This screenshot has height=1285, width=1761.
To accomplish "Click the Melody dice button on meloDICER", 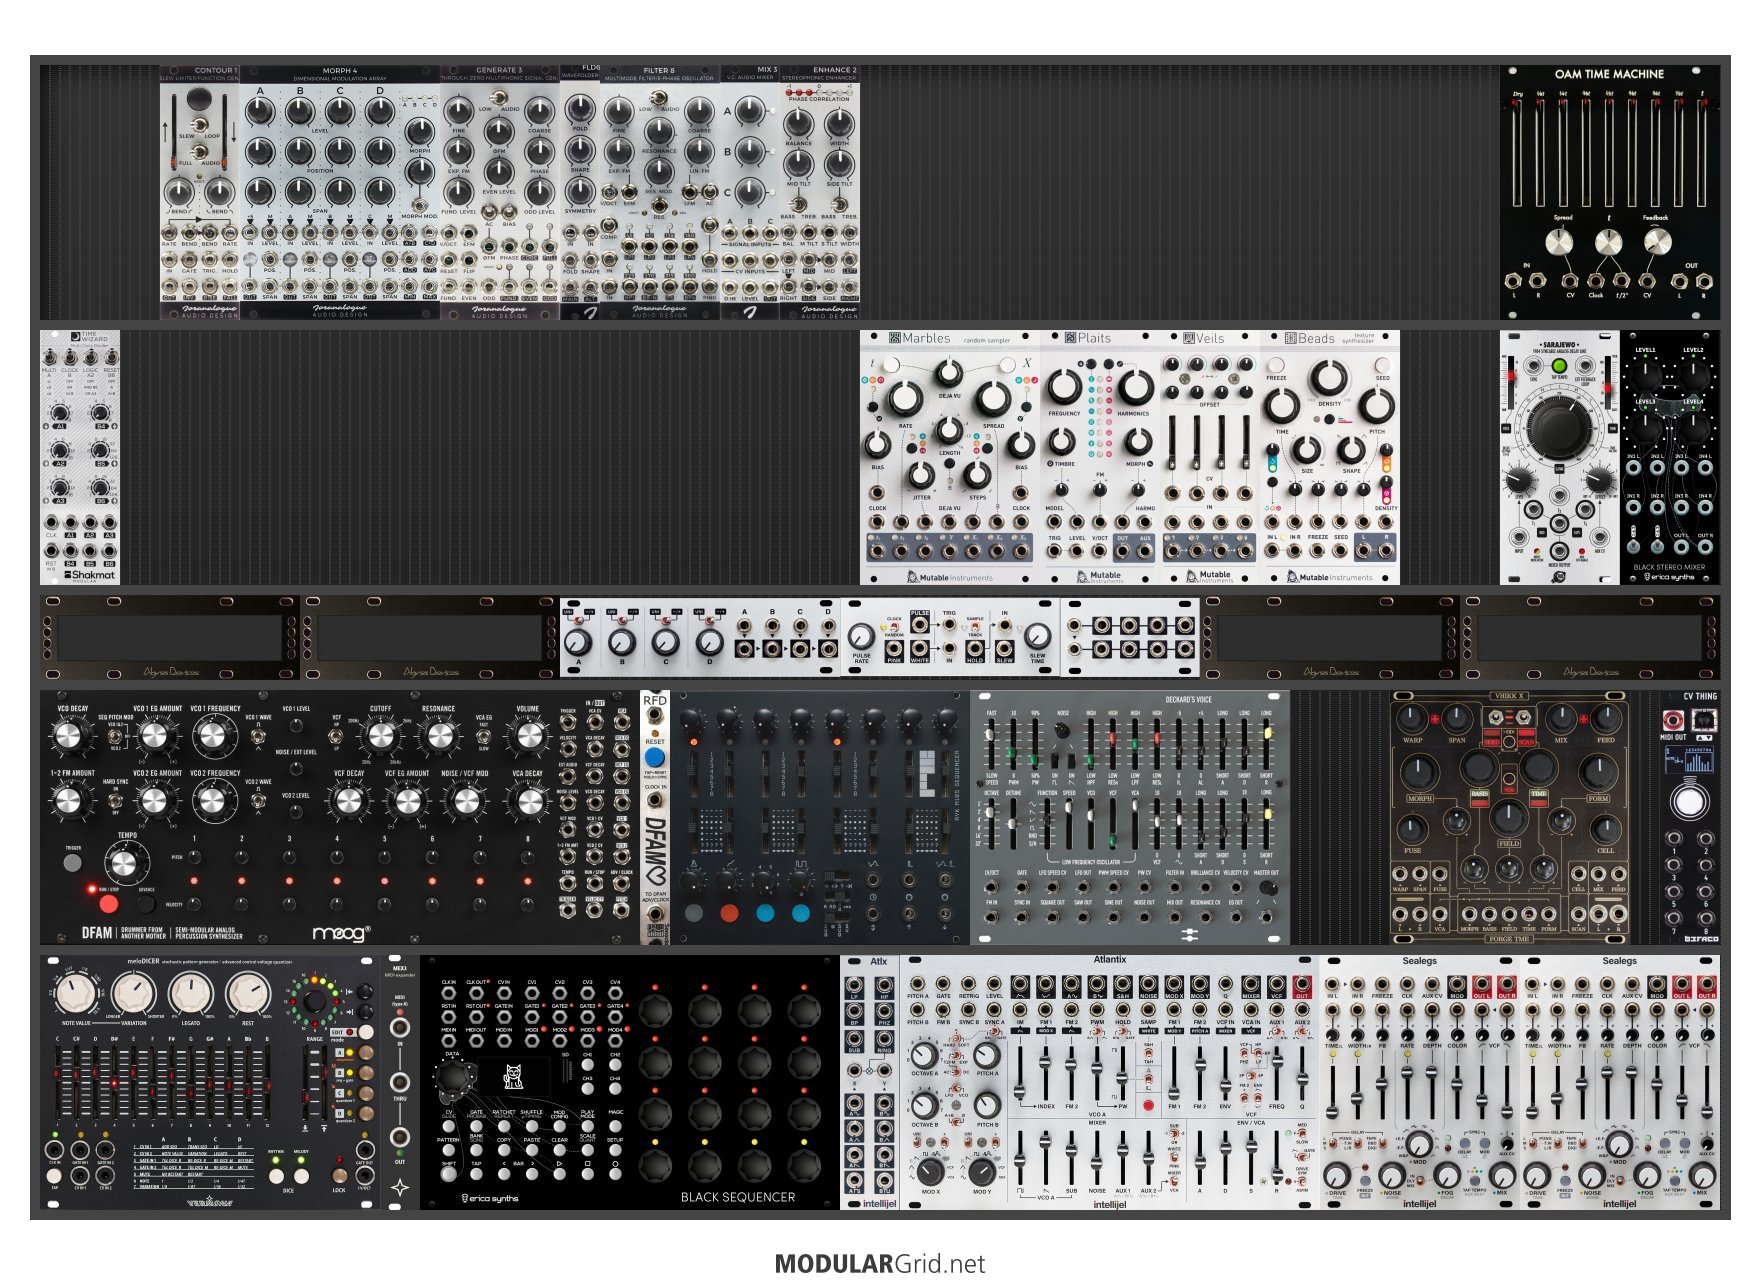I will 301,1174.
